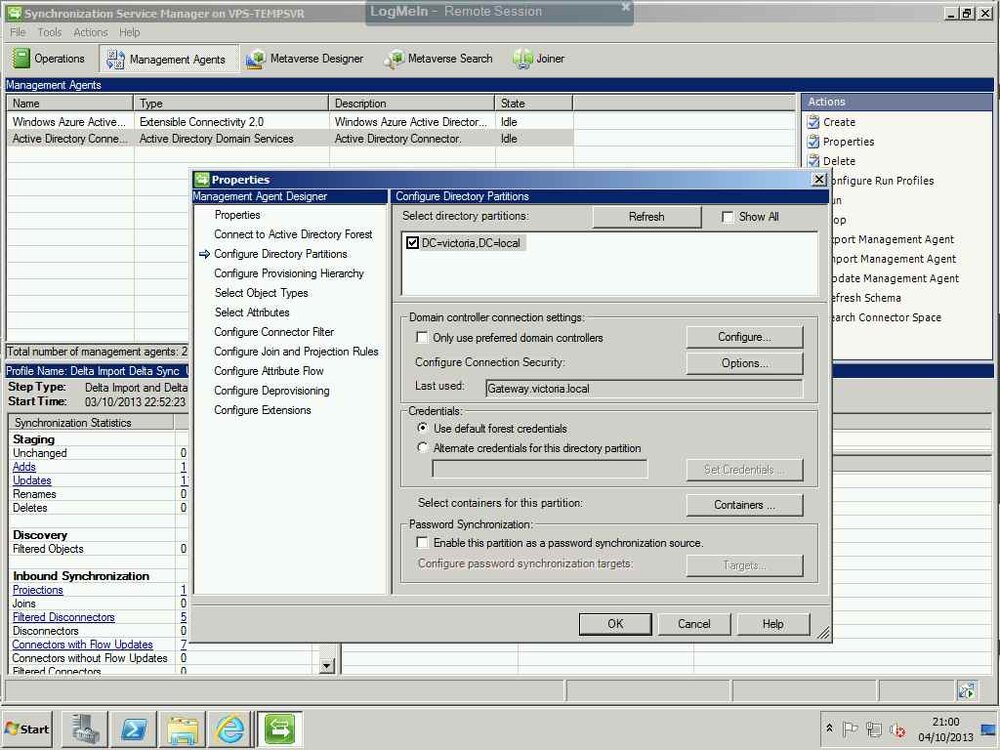The image size is (1000, 750).
Task: Launch Internet Explorer from taskbar
Action: coord(230,729)
